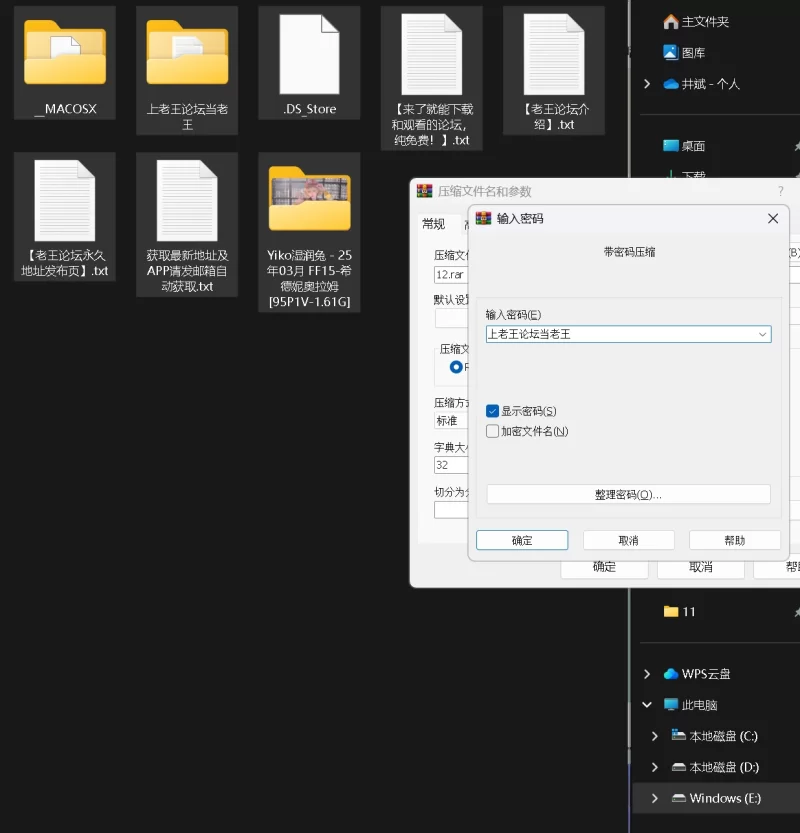This screenshot has height=833, width=800.
Task: Toggle the 显示密码 checkbox
Action: 492,411
